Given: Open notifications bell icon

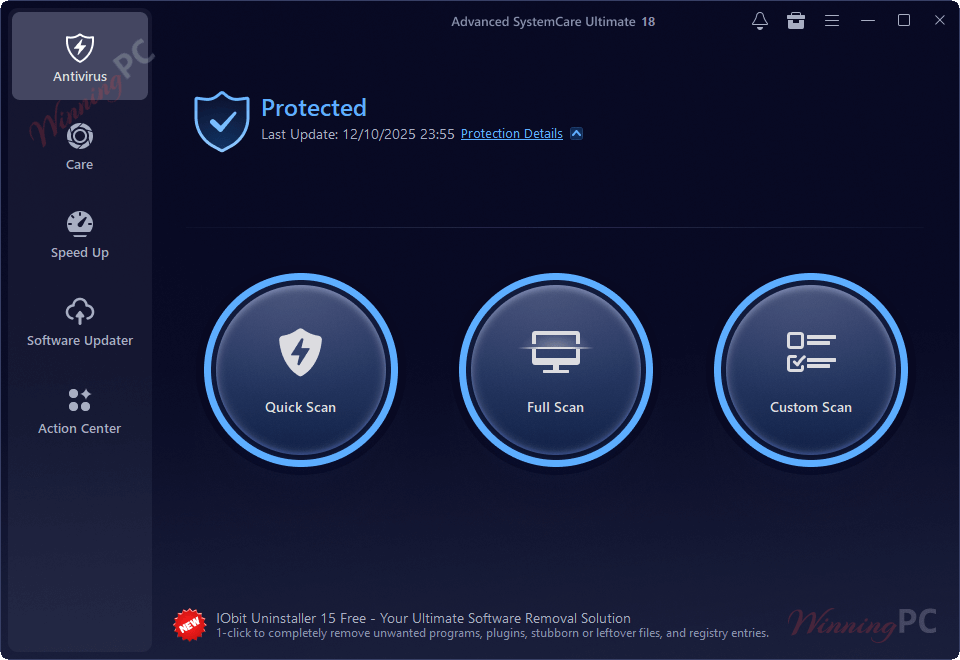Looking at the screenshot, I should (760, 21).
